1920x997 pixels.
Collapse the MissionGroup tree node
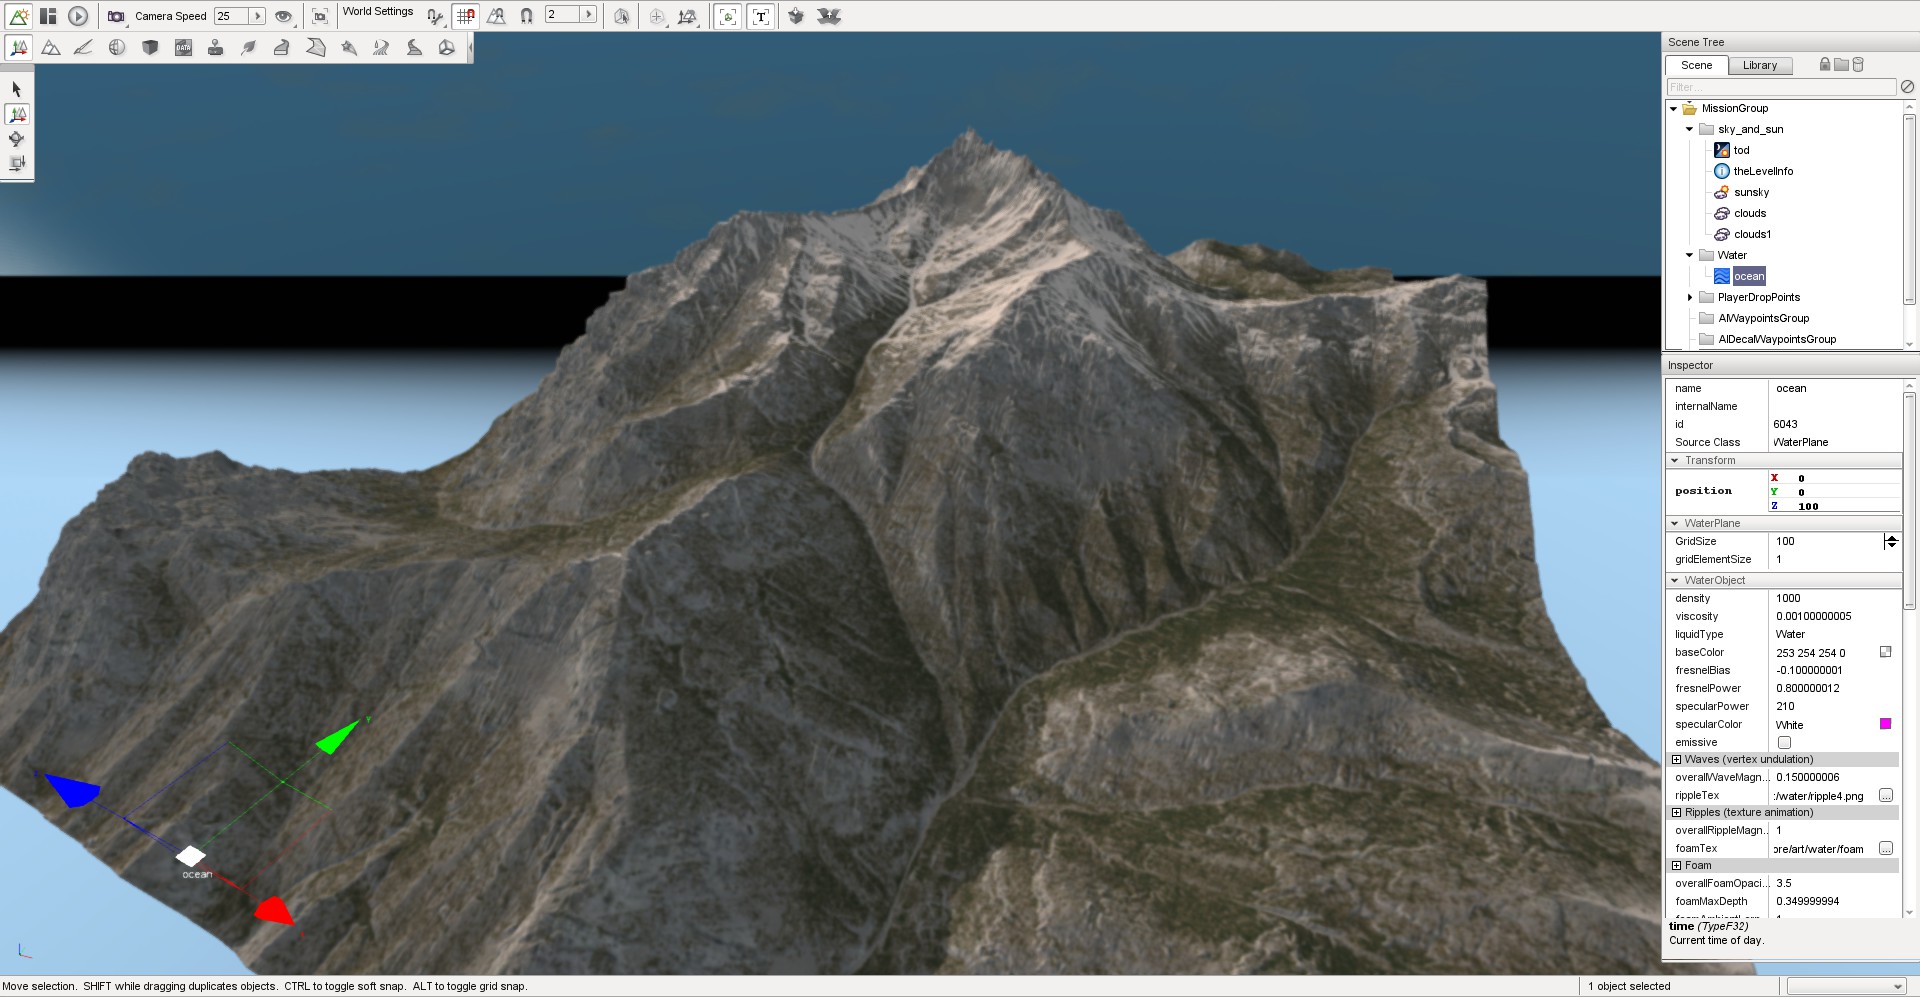click(x=1673, y=109)
